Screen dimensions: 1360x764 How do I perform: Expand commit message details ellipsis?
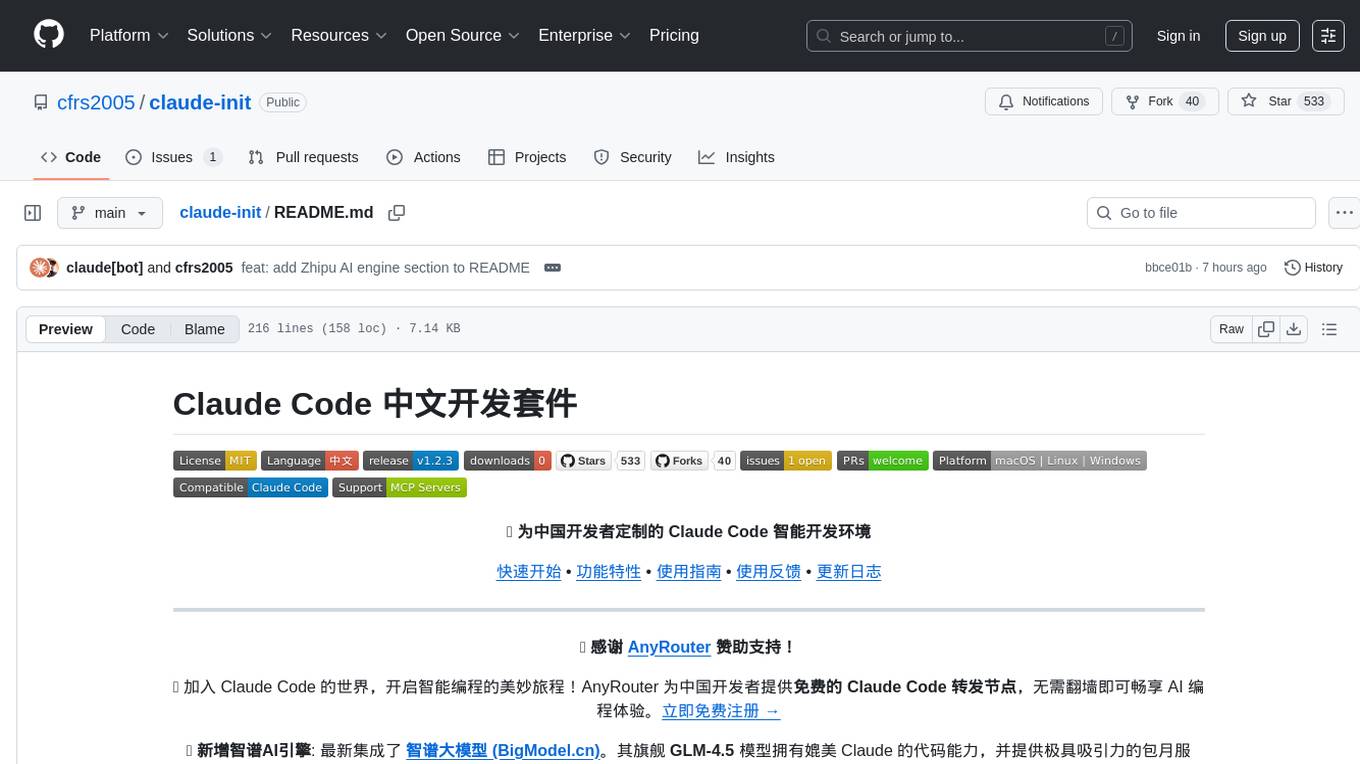552,268
